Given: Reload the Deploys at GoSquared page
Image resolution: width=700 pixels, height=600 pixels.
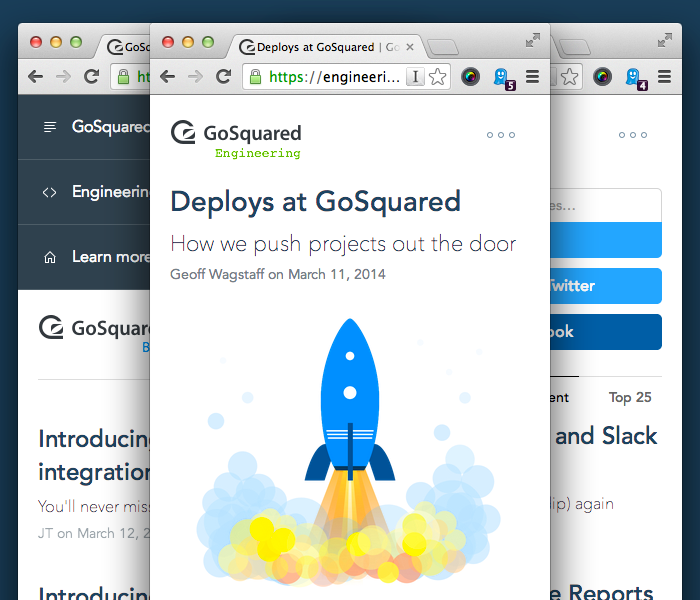Looking at the screenshot, I should tap(223, 77).
